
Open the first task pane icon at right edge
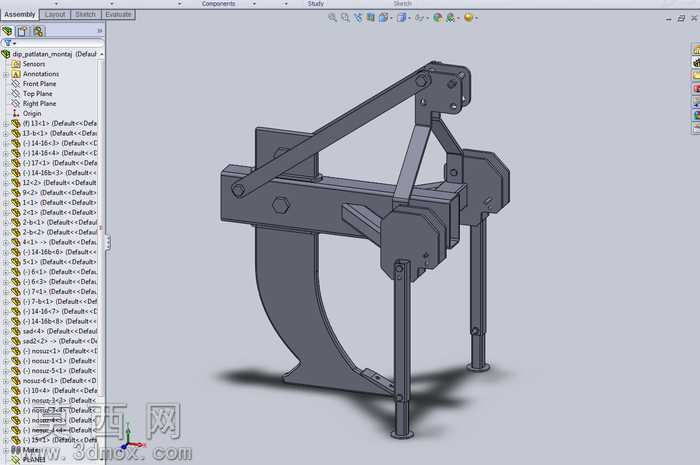pos(696,50)
